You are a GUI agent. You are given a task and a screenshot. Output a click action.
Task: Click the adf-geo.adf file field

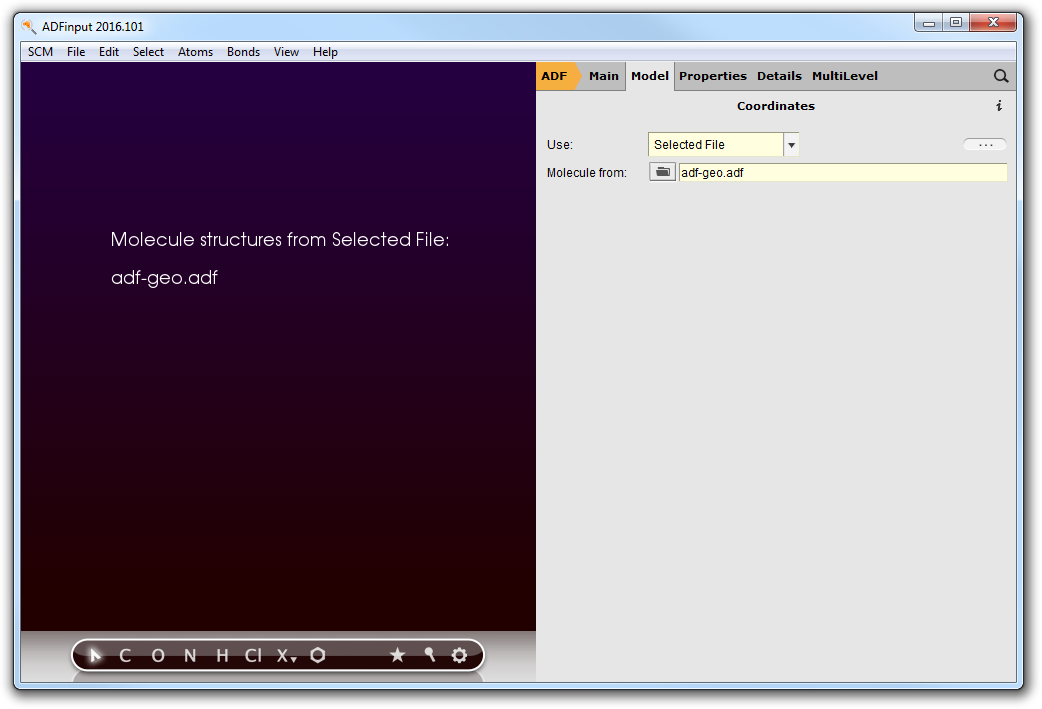coord(843,172)
